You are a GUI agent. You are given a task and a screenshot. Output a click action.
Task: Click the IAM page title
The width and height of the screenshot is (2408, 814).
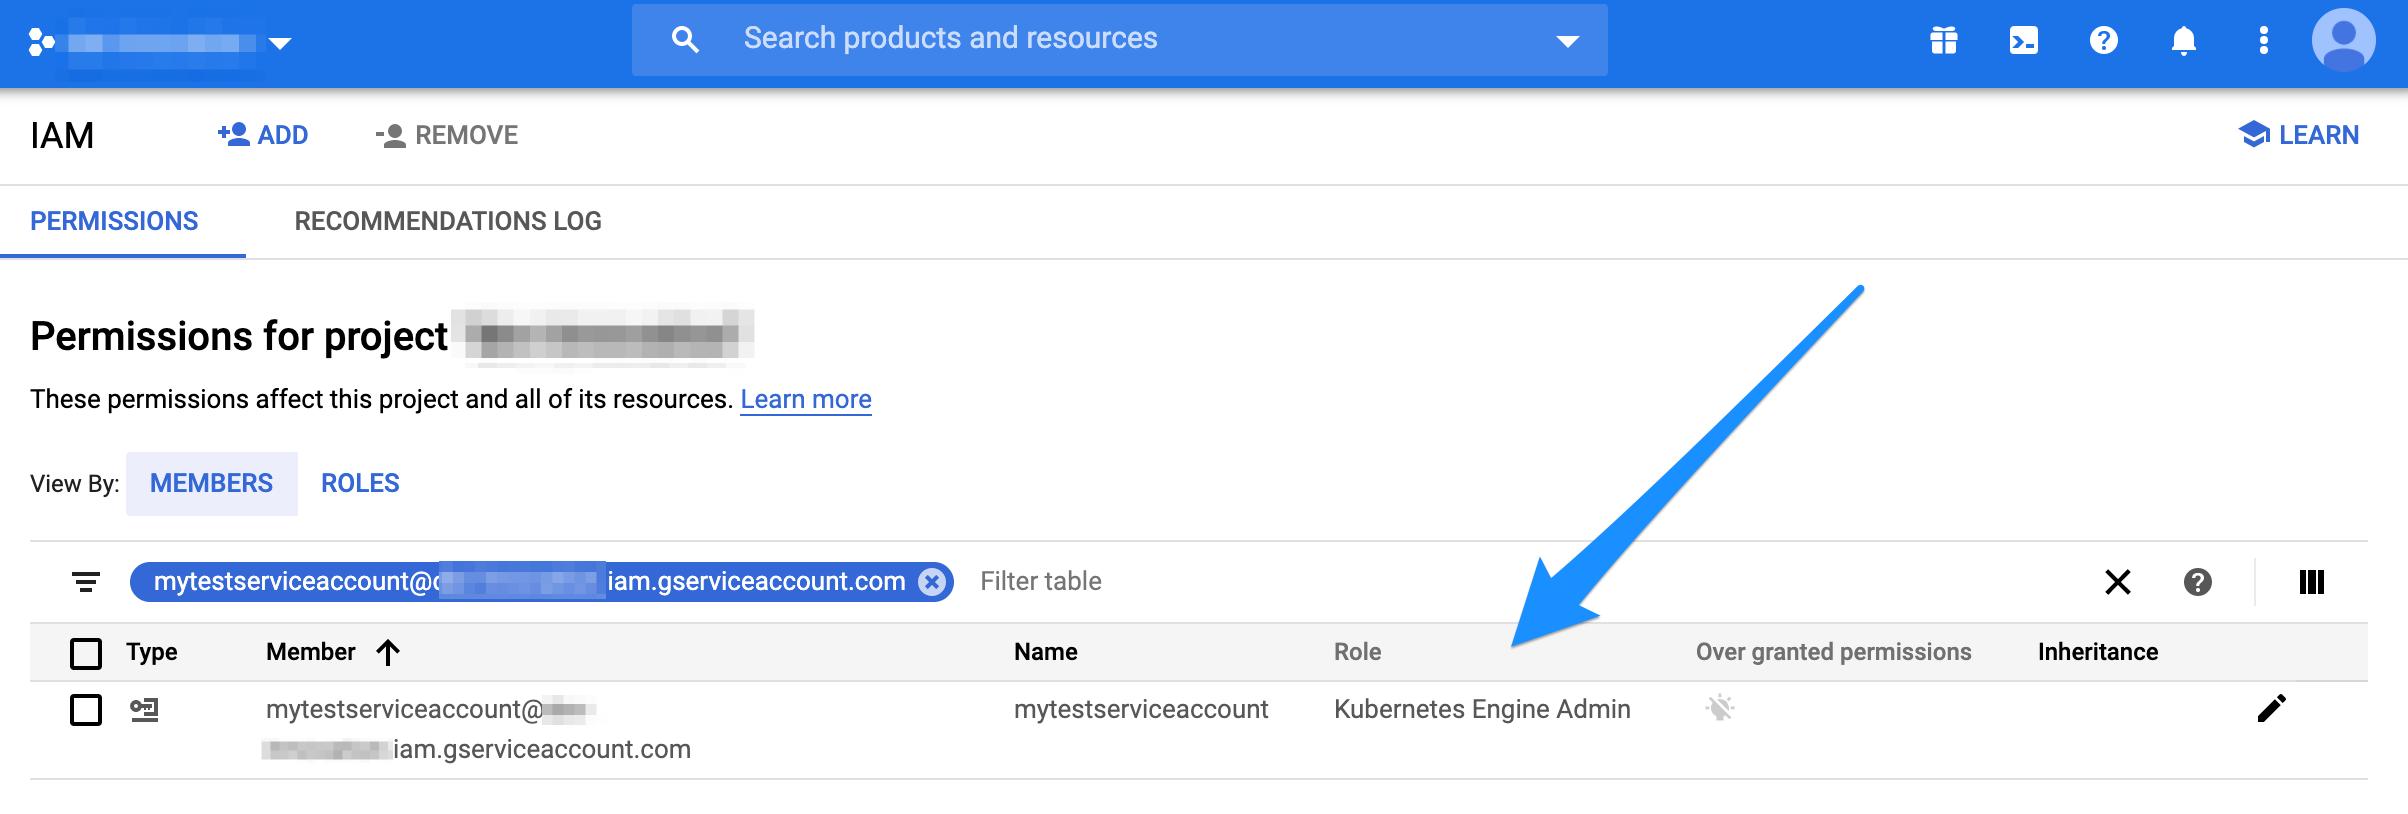click(62, 135)
